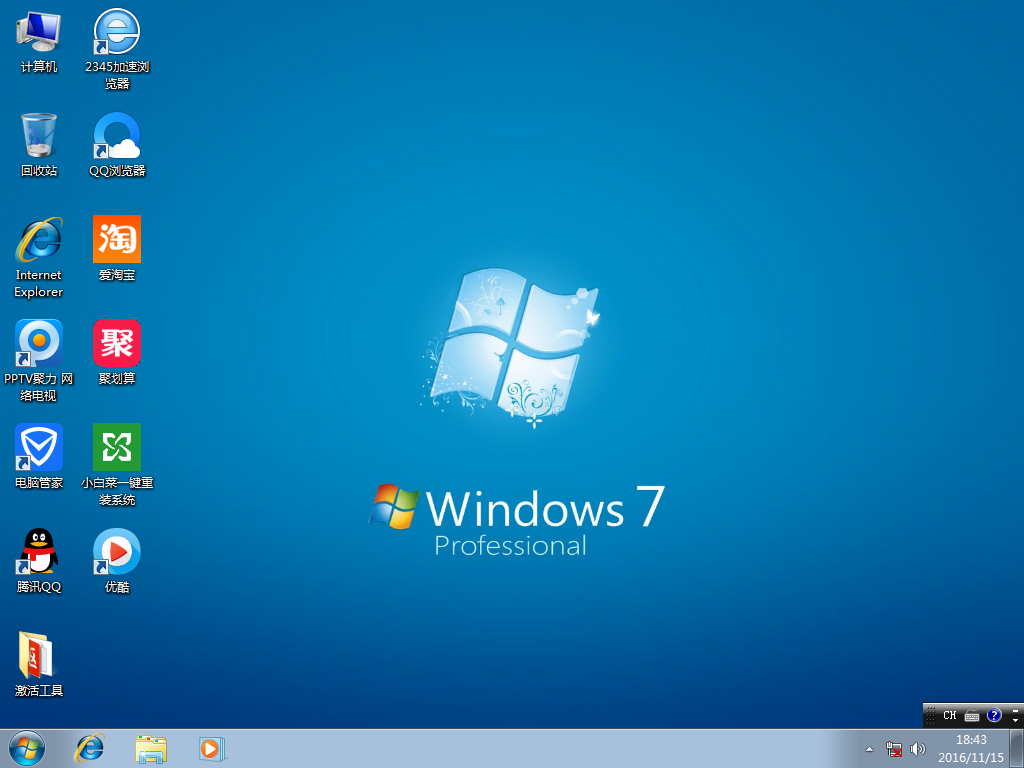
Task: Open 腾讯QQ from the desktop
Action: coord(37,551)
